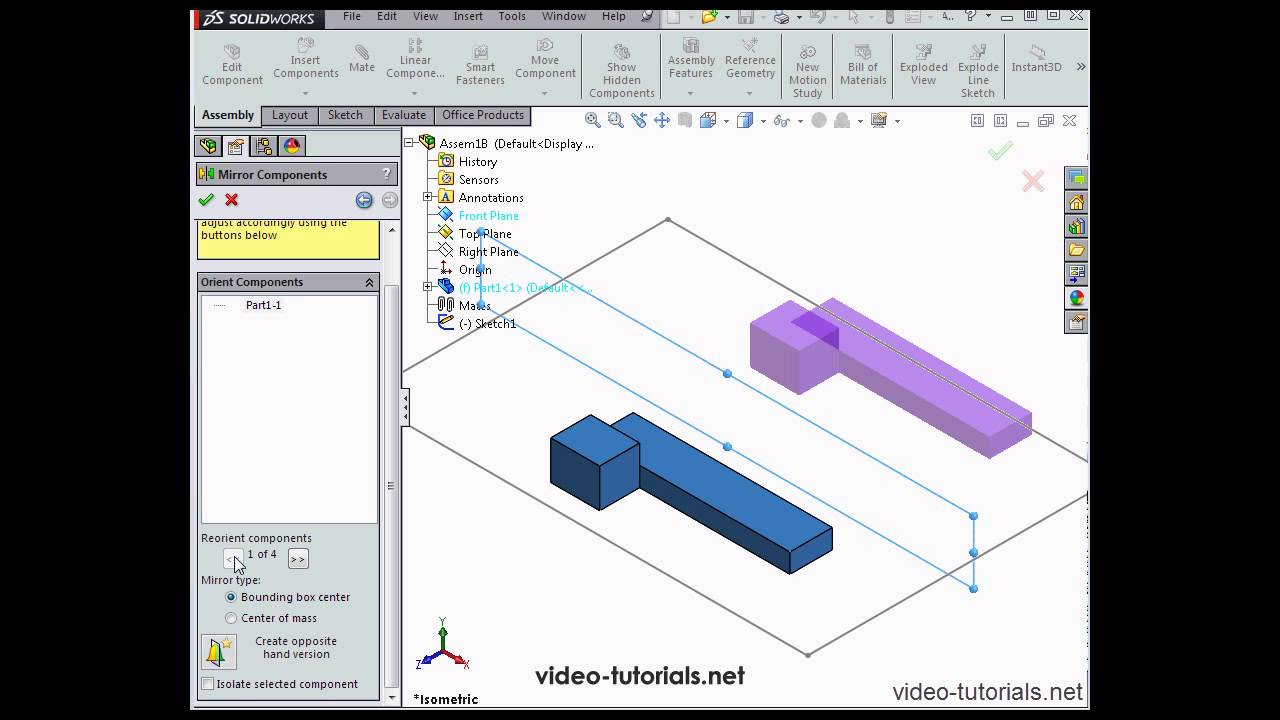Viewport: 1280px width, 720px height.
Task: Expand the Part1<1> tree node
Action: [428, 287]
